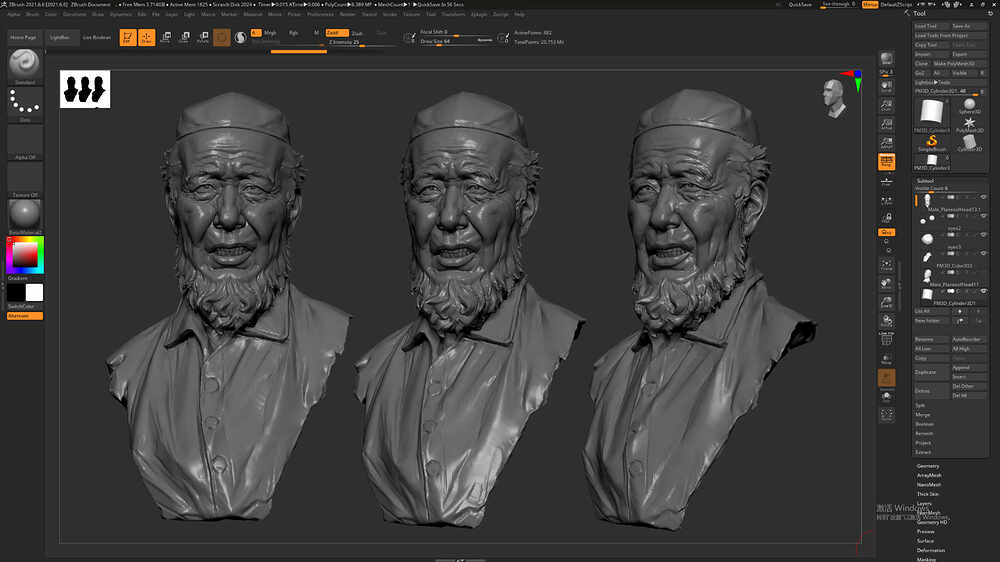The image size is (1000, 562).
Task: Toggle the Zadd button
Action: 337,33
